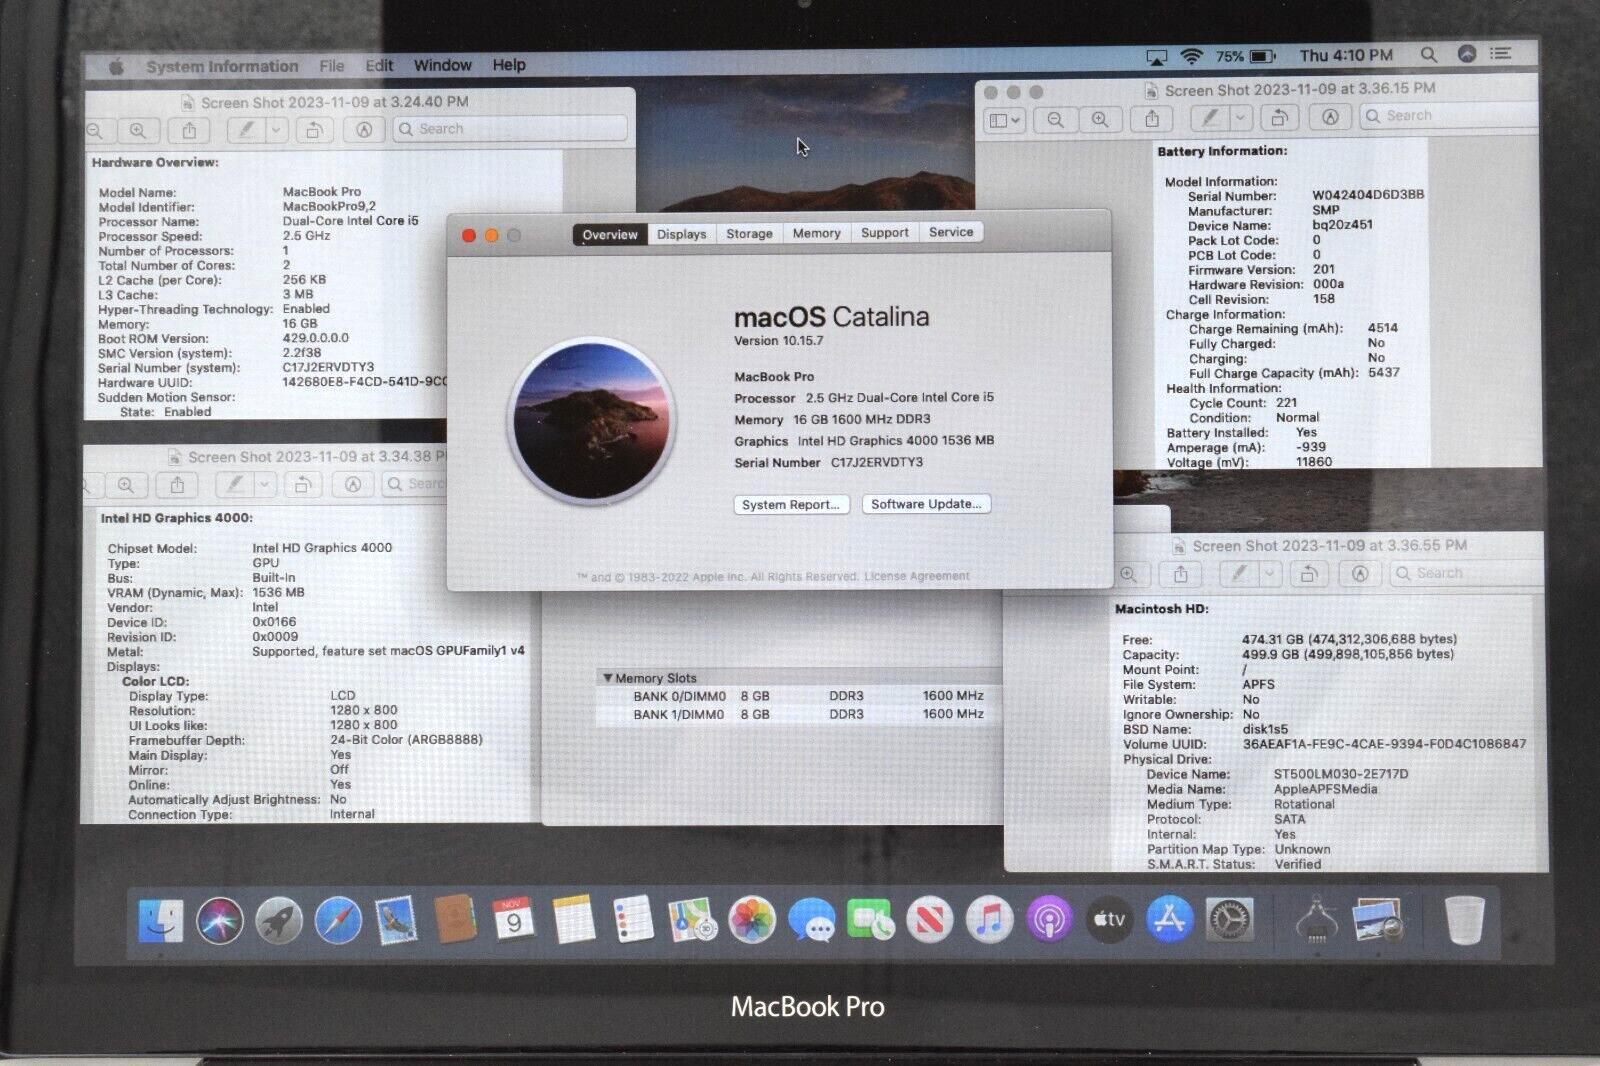Select the Overview tab
The height and width of the screenshot is (1066, 1600).
pyautogui.click(x=610, y=234)
